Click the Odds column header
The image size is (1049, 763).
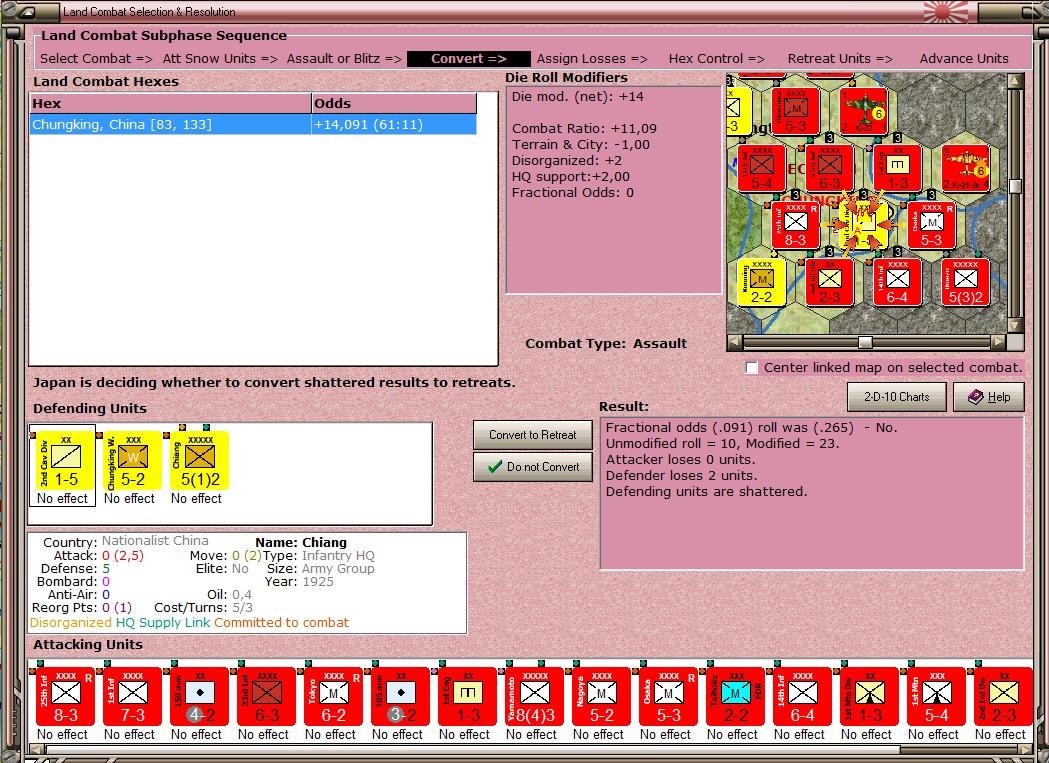point(394,103)
